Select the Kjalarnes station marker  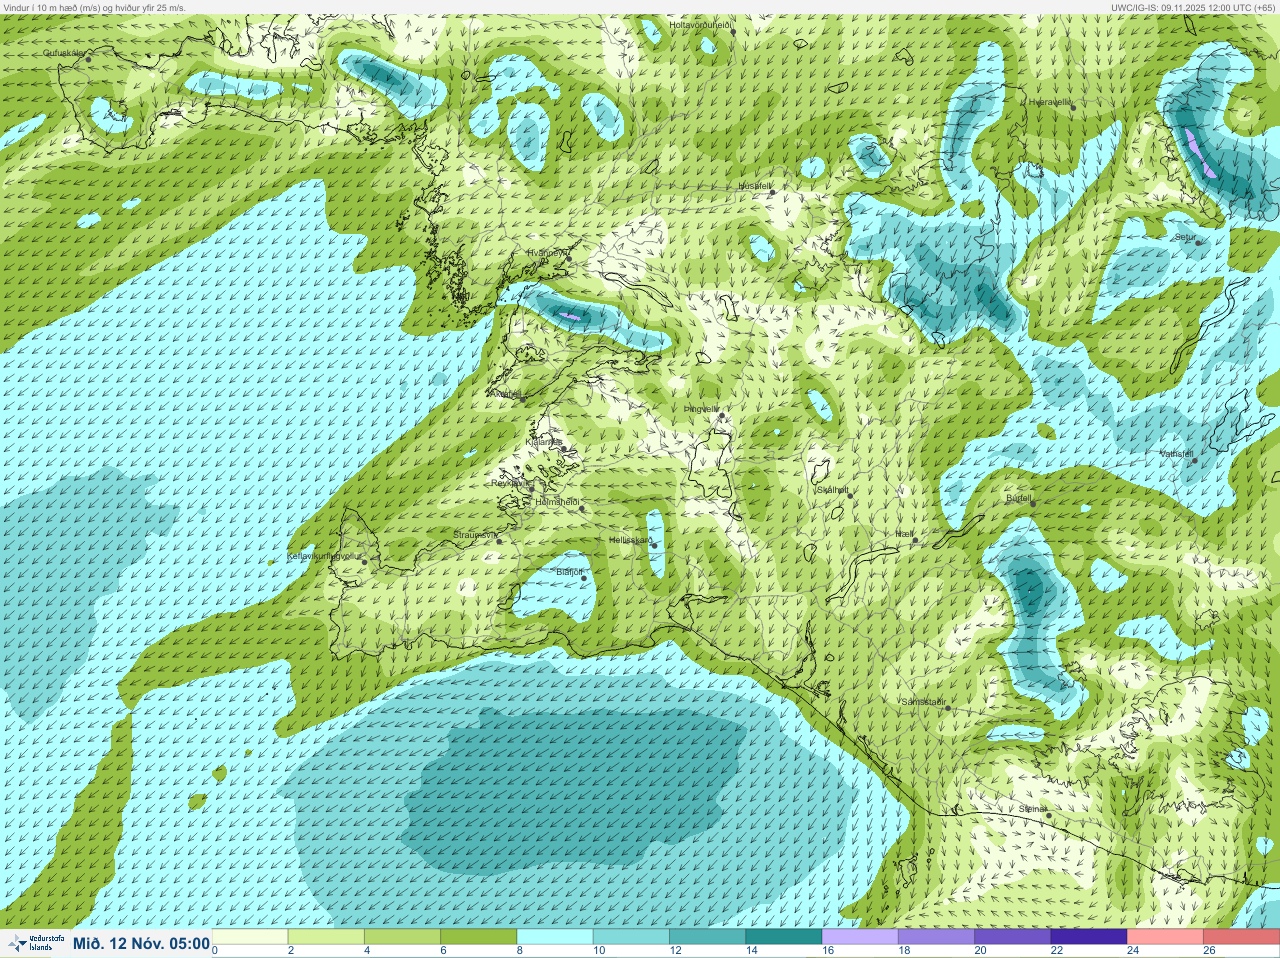click(564, 447)
